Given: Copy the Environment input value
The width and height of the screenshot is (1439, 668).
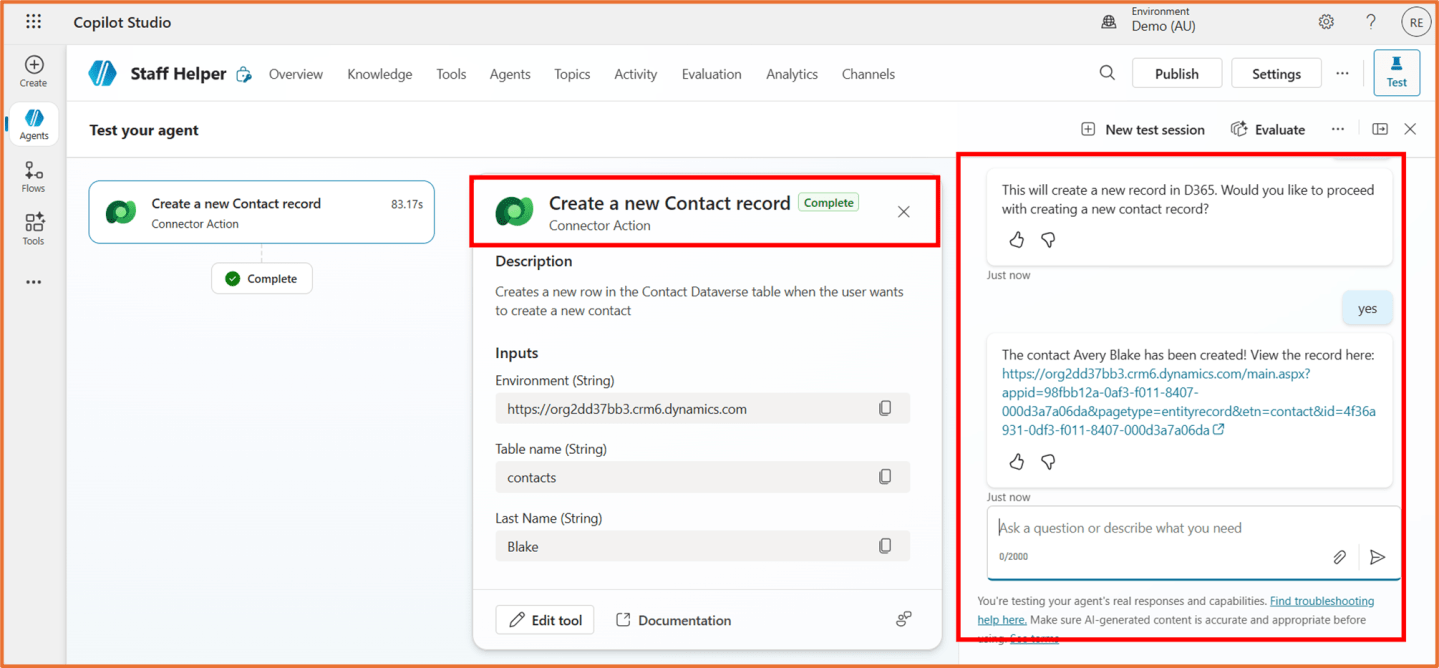Looking at the screenshot, I should 884,408.
